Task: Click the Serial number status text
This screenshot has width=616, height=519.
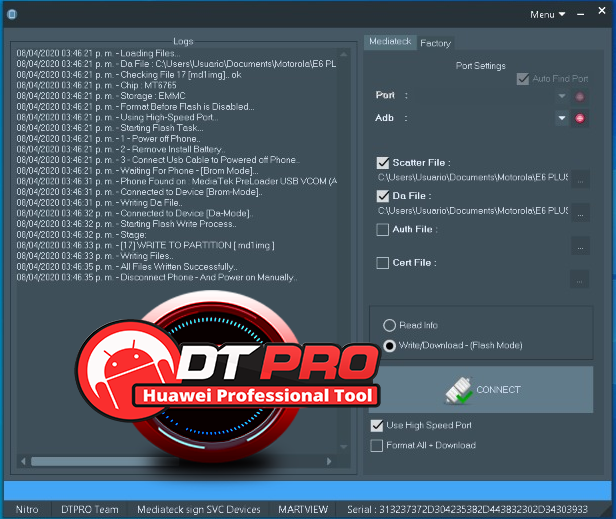Action: click(x=467, y=510)
